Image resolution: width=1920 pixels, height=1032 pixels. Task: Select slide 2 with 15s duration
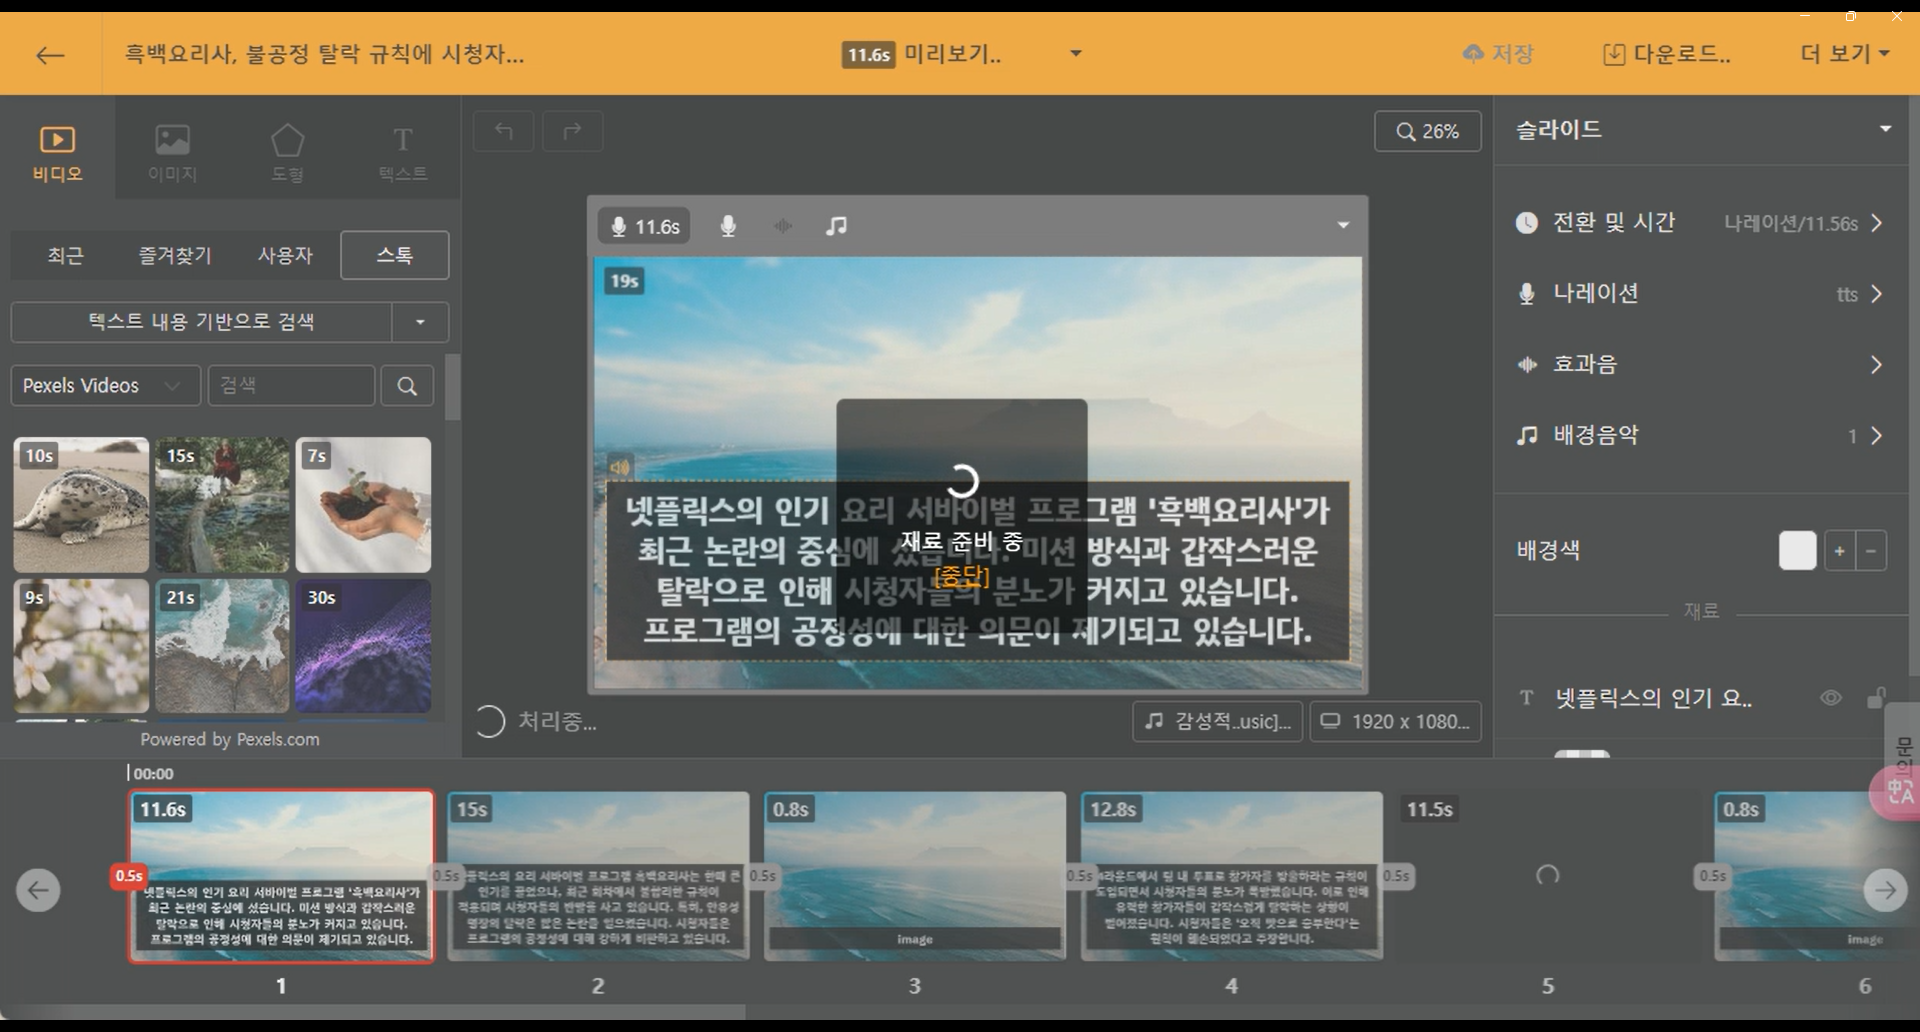click(598, 876)
